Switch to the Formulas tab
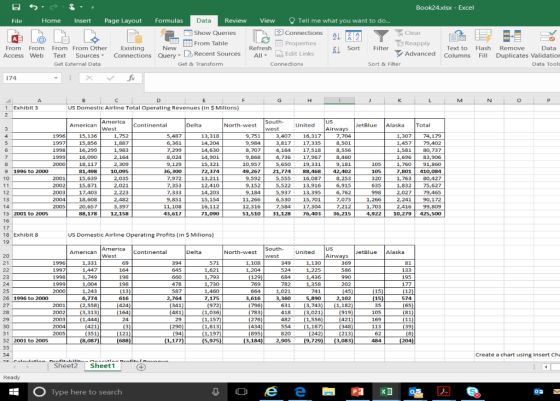 pyautogui.click(x=169, y=21)
